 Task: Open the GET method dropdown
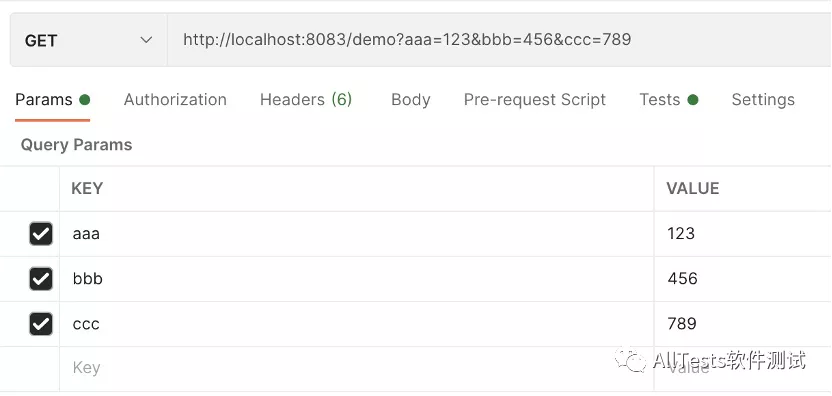[89, 40]
